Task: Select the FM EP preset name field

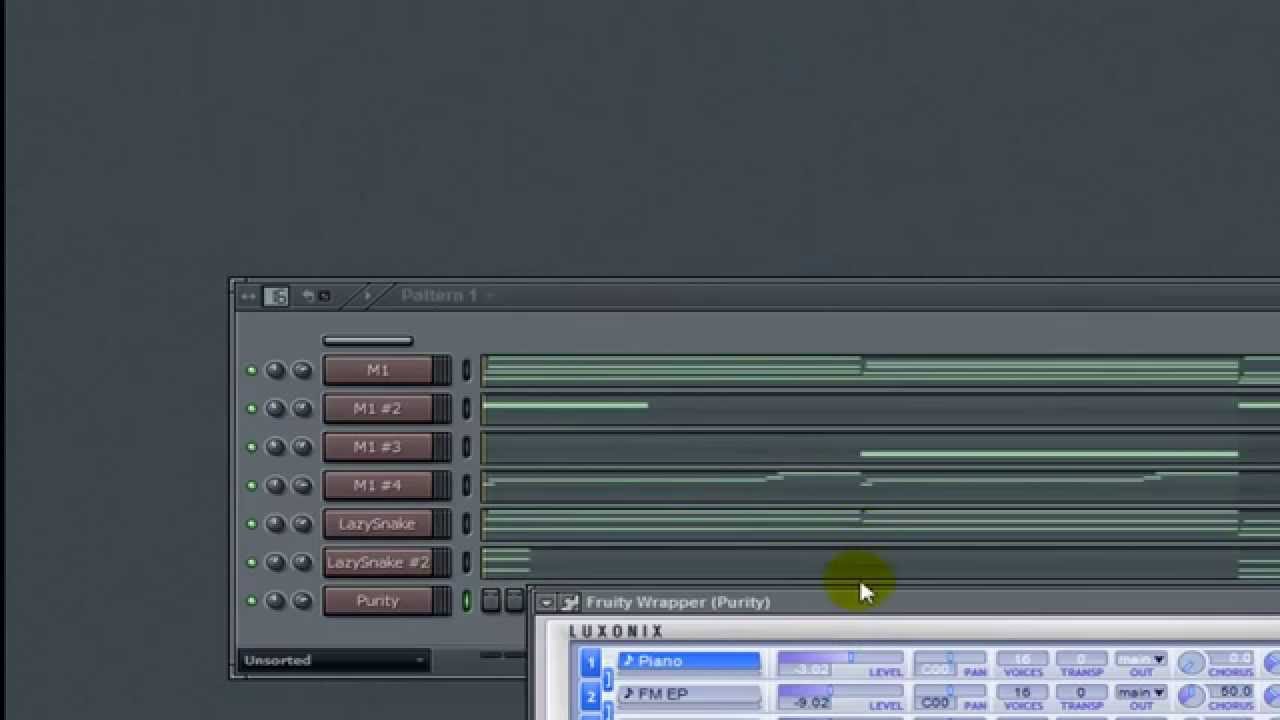Action: [x=689, y=694]
